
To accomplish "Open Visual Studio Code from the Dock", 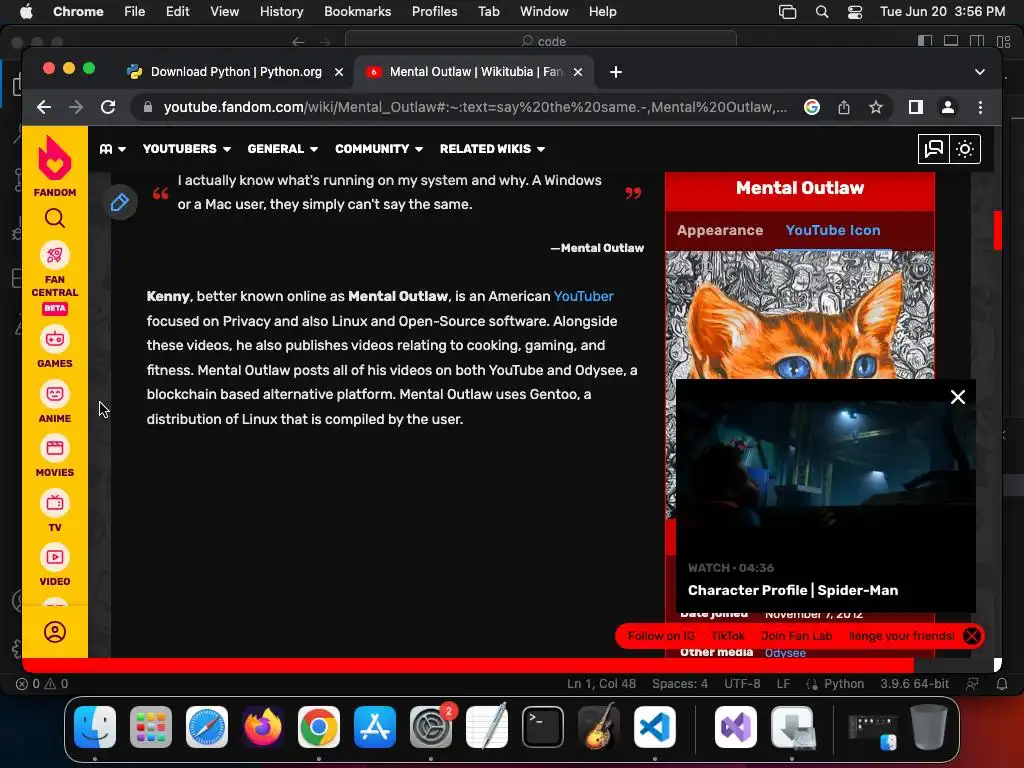I will 654,727.
